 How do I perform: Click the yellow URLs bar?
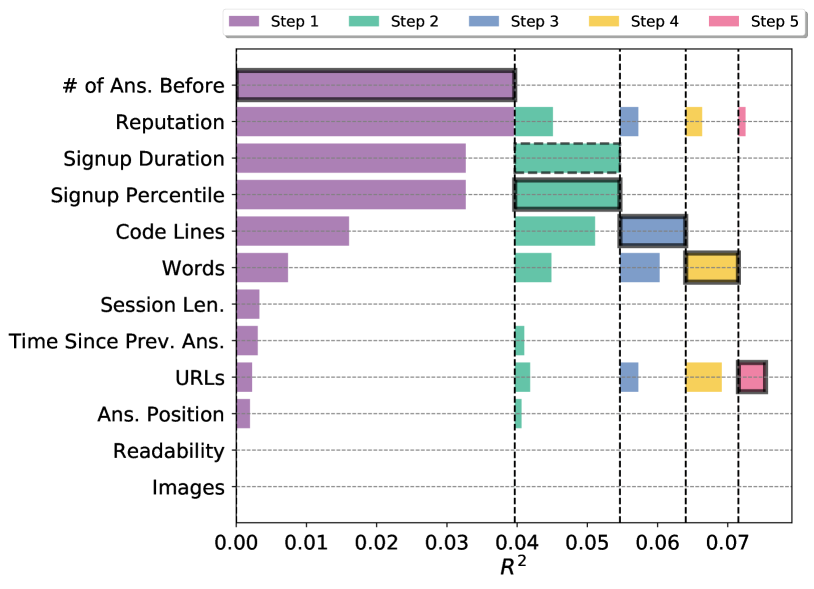coord(704,377)
